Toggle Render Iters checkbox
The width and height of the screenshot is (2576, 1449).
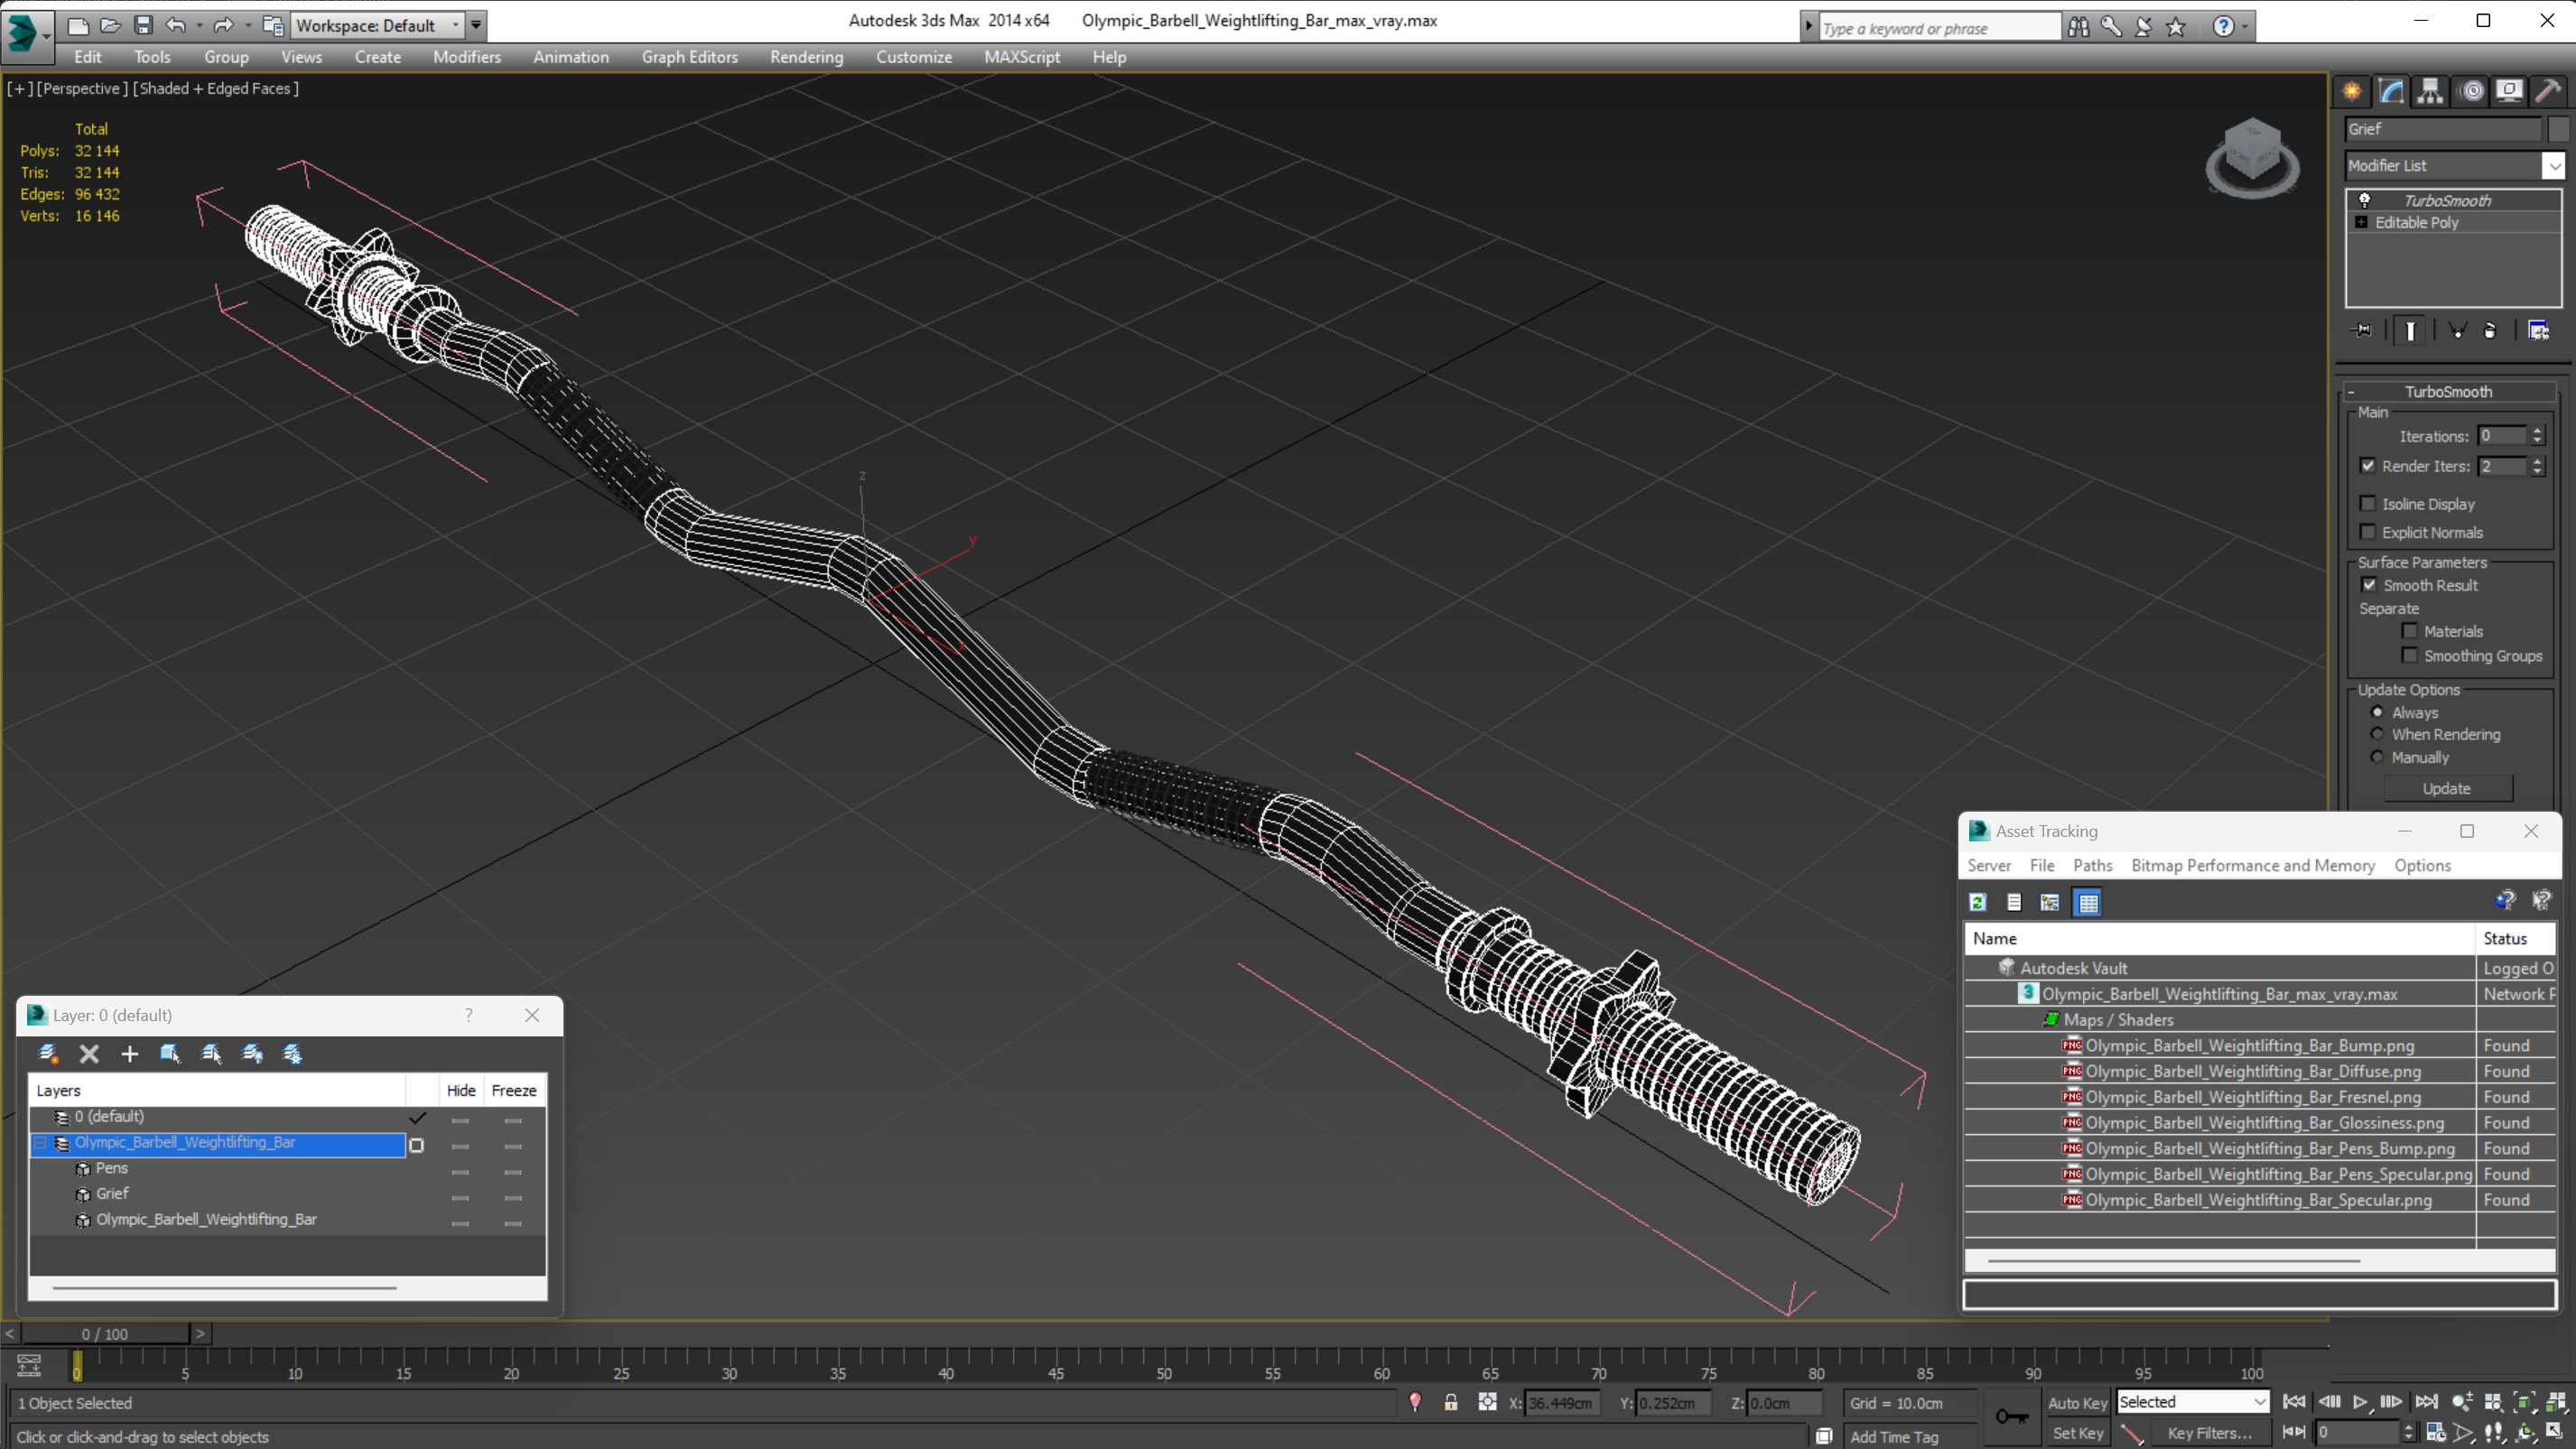click(x=2368, y=465)
